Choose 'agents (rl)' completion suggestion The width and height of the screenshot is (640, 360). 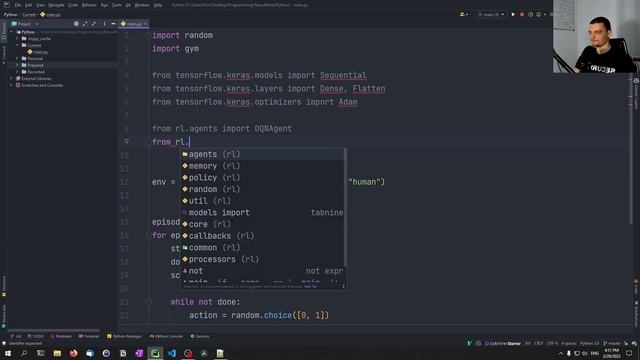pyautogui.click(x=262, y=154)
